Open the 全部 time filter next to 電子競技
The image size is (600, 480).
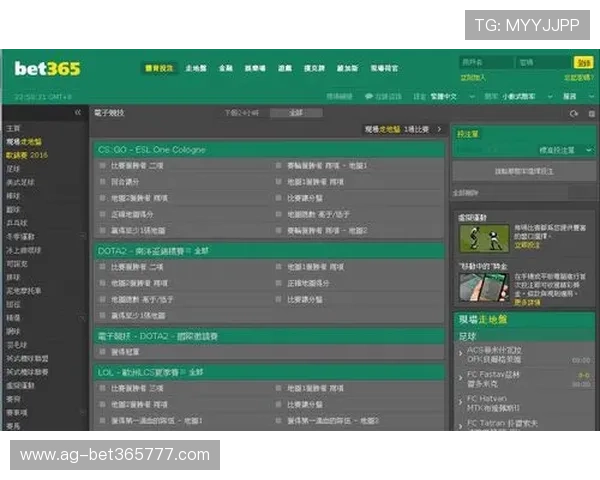pyautogui.click(x=296, y=113)
